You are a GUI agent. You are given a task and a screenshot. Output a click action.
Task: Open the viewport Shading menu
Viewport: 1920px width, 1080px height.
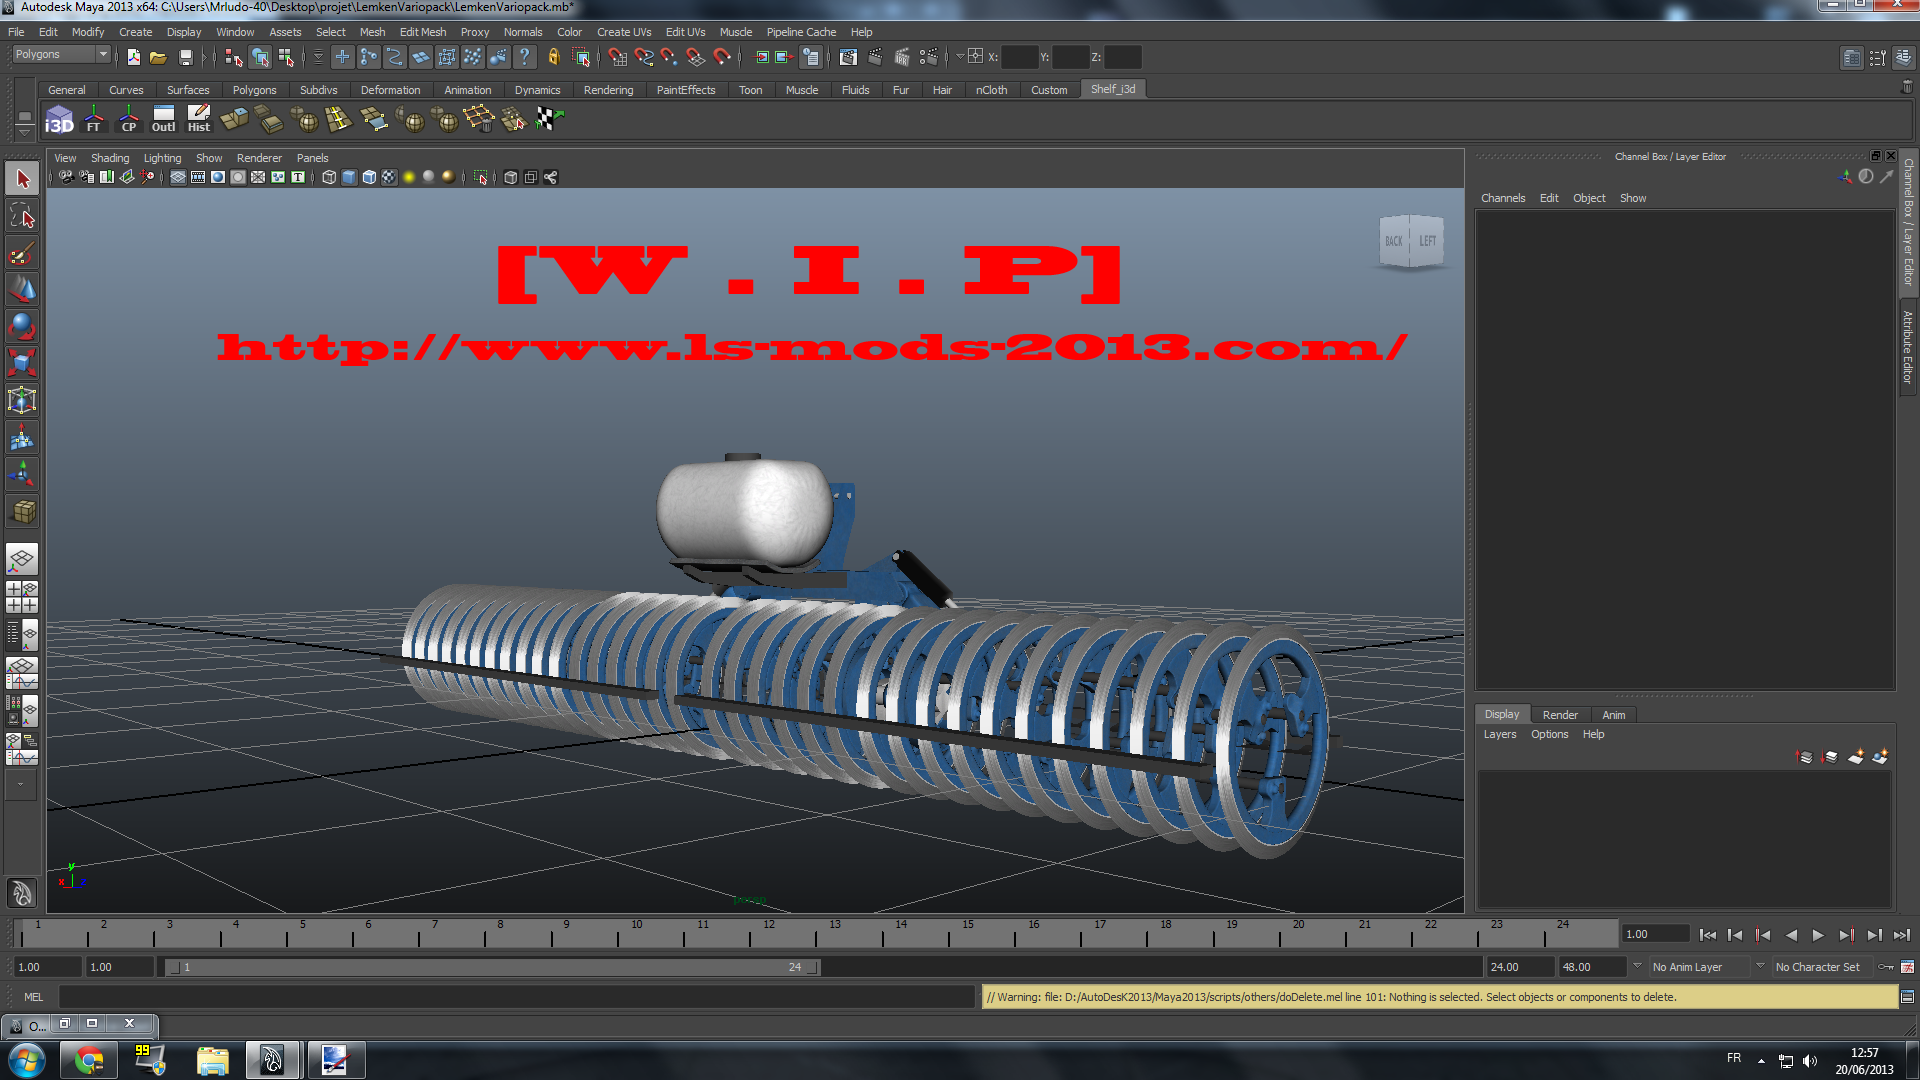110,158
